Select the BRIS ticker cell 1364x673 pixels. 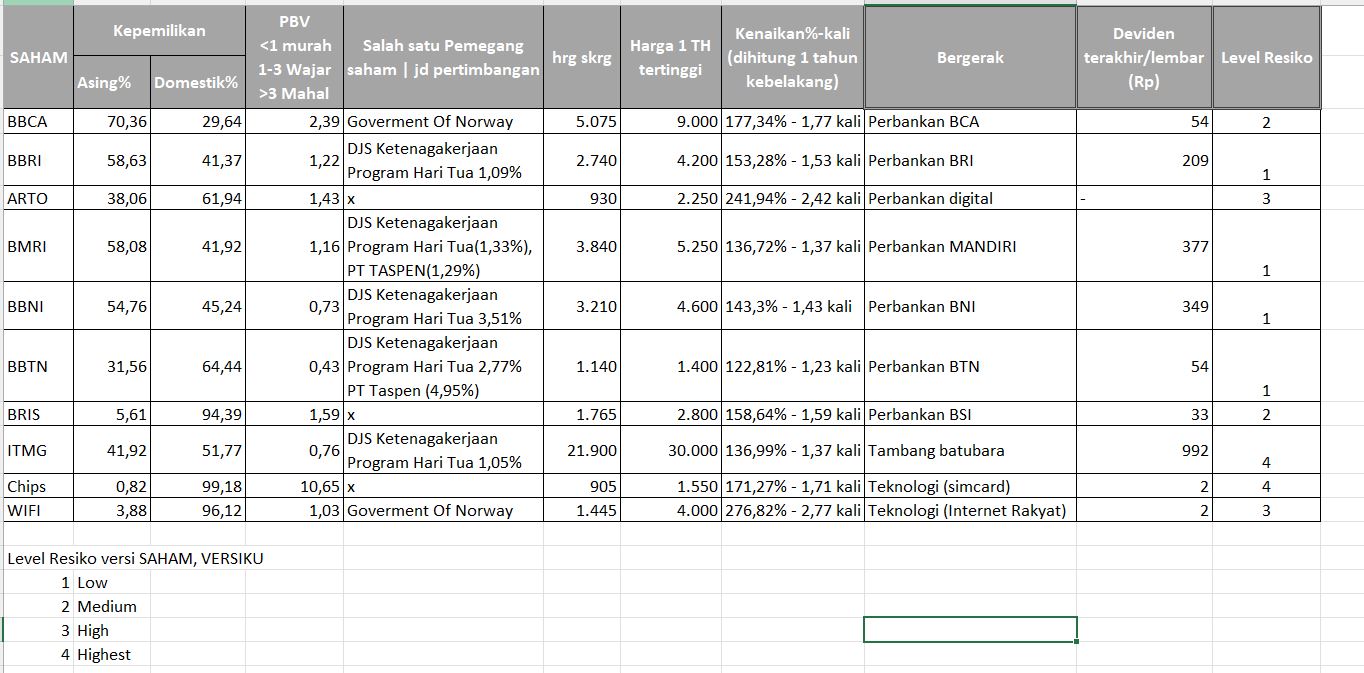(38, 414)
